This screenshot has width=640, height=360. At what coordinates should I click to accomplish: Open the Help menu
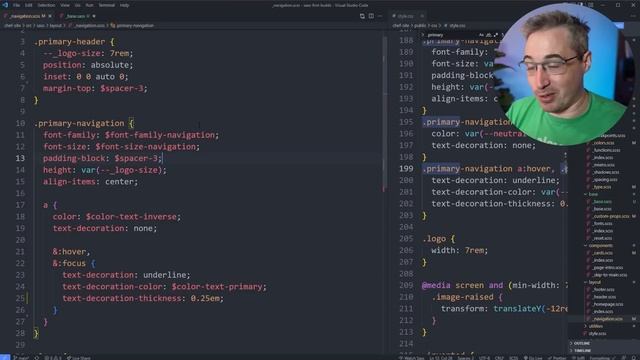[124, 5]
